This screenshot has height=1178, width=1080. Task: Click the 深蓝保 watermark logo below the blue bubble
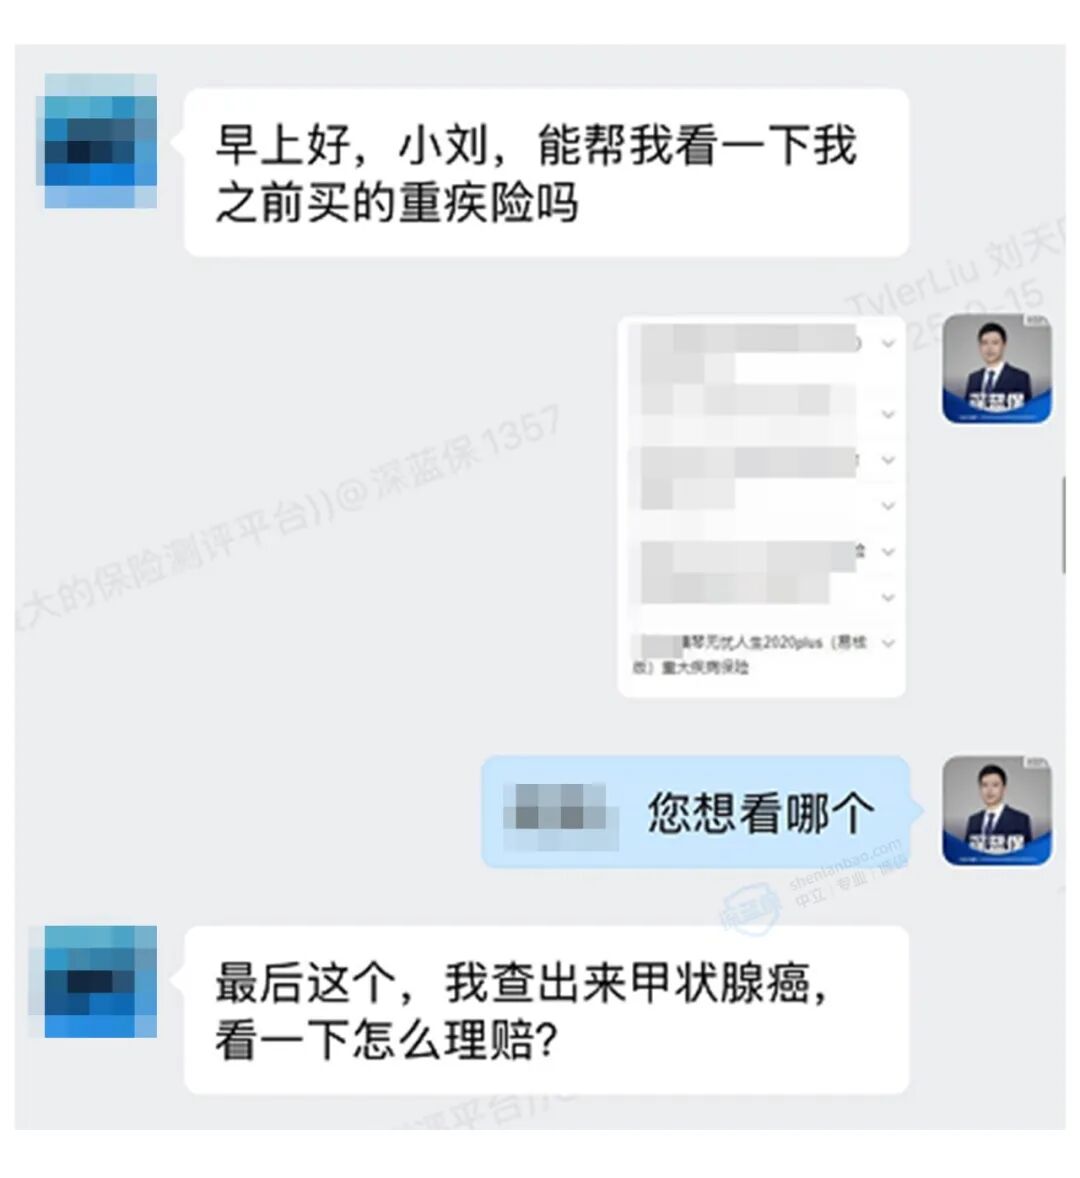(x=748, y=910)
